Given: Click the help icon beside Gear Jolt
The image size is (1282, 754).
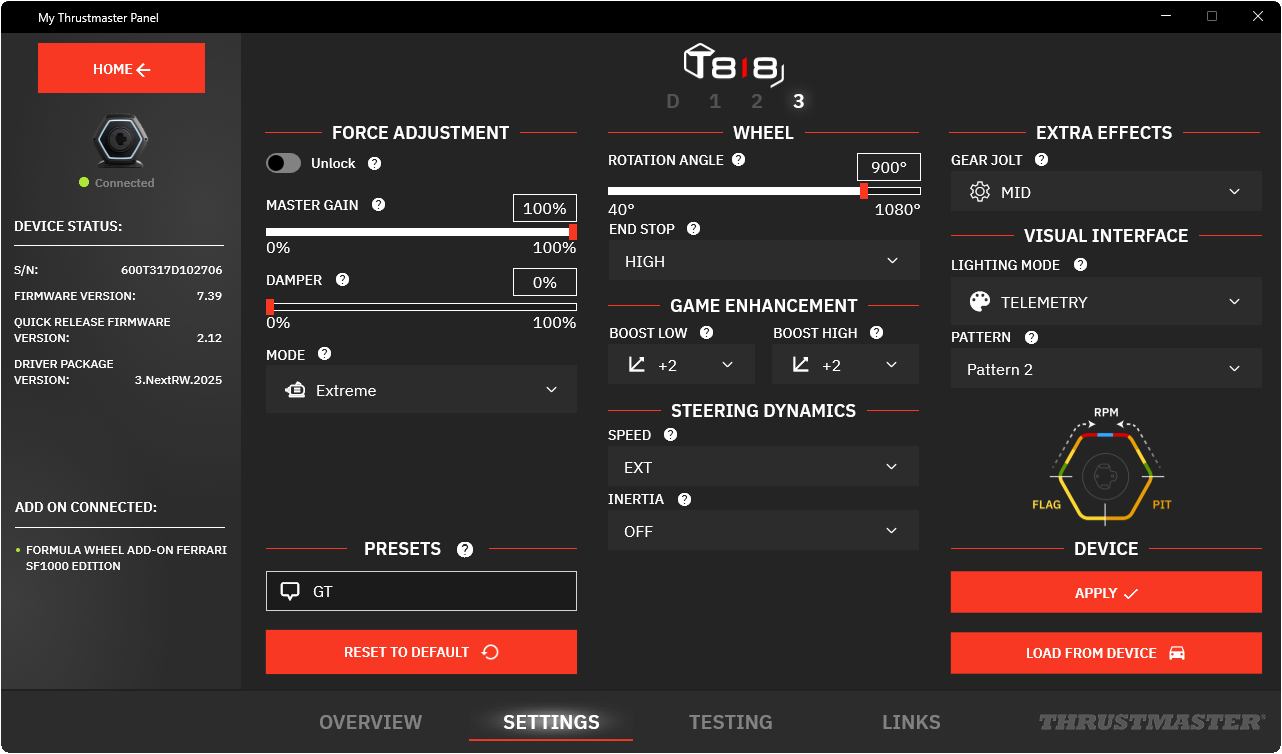Looking at the screenshot, I should click(1041, 160).
